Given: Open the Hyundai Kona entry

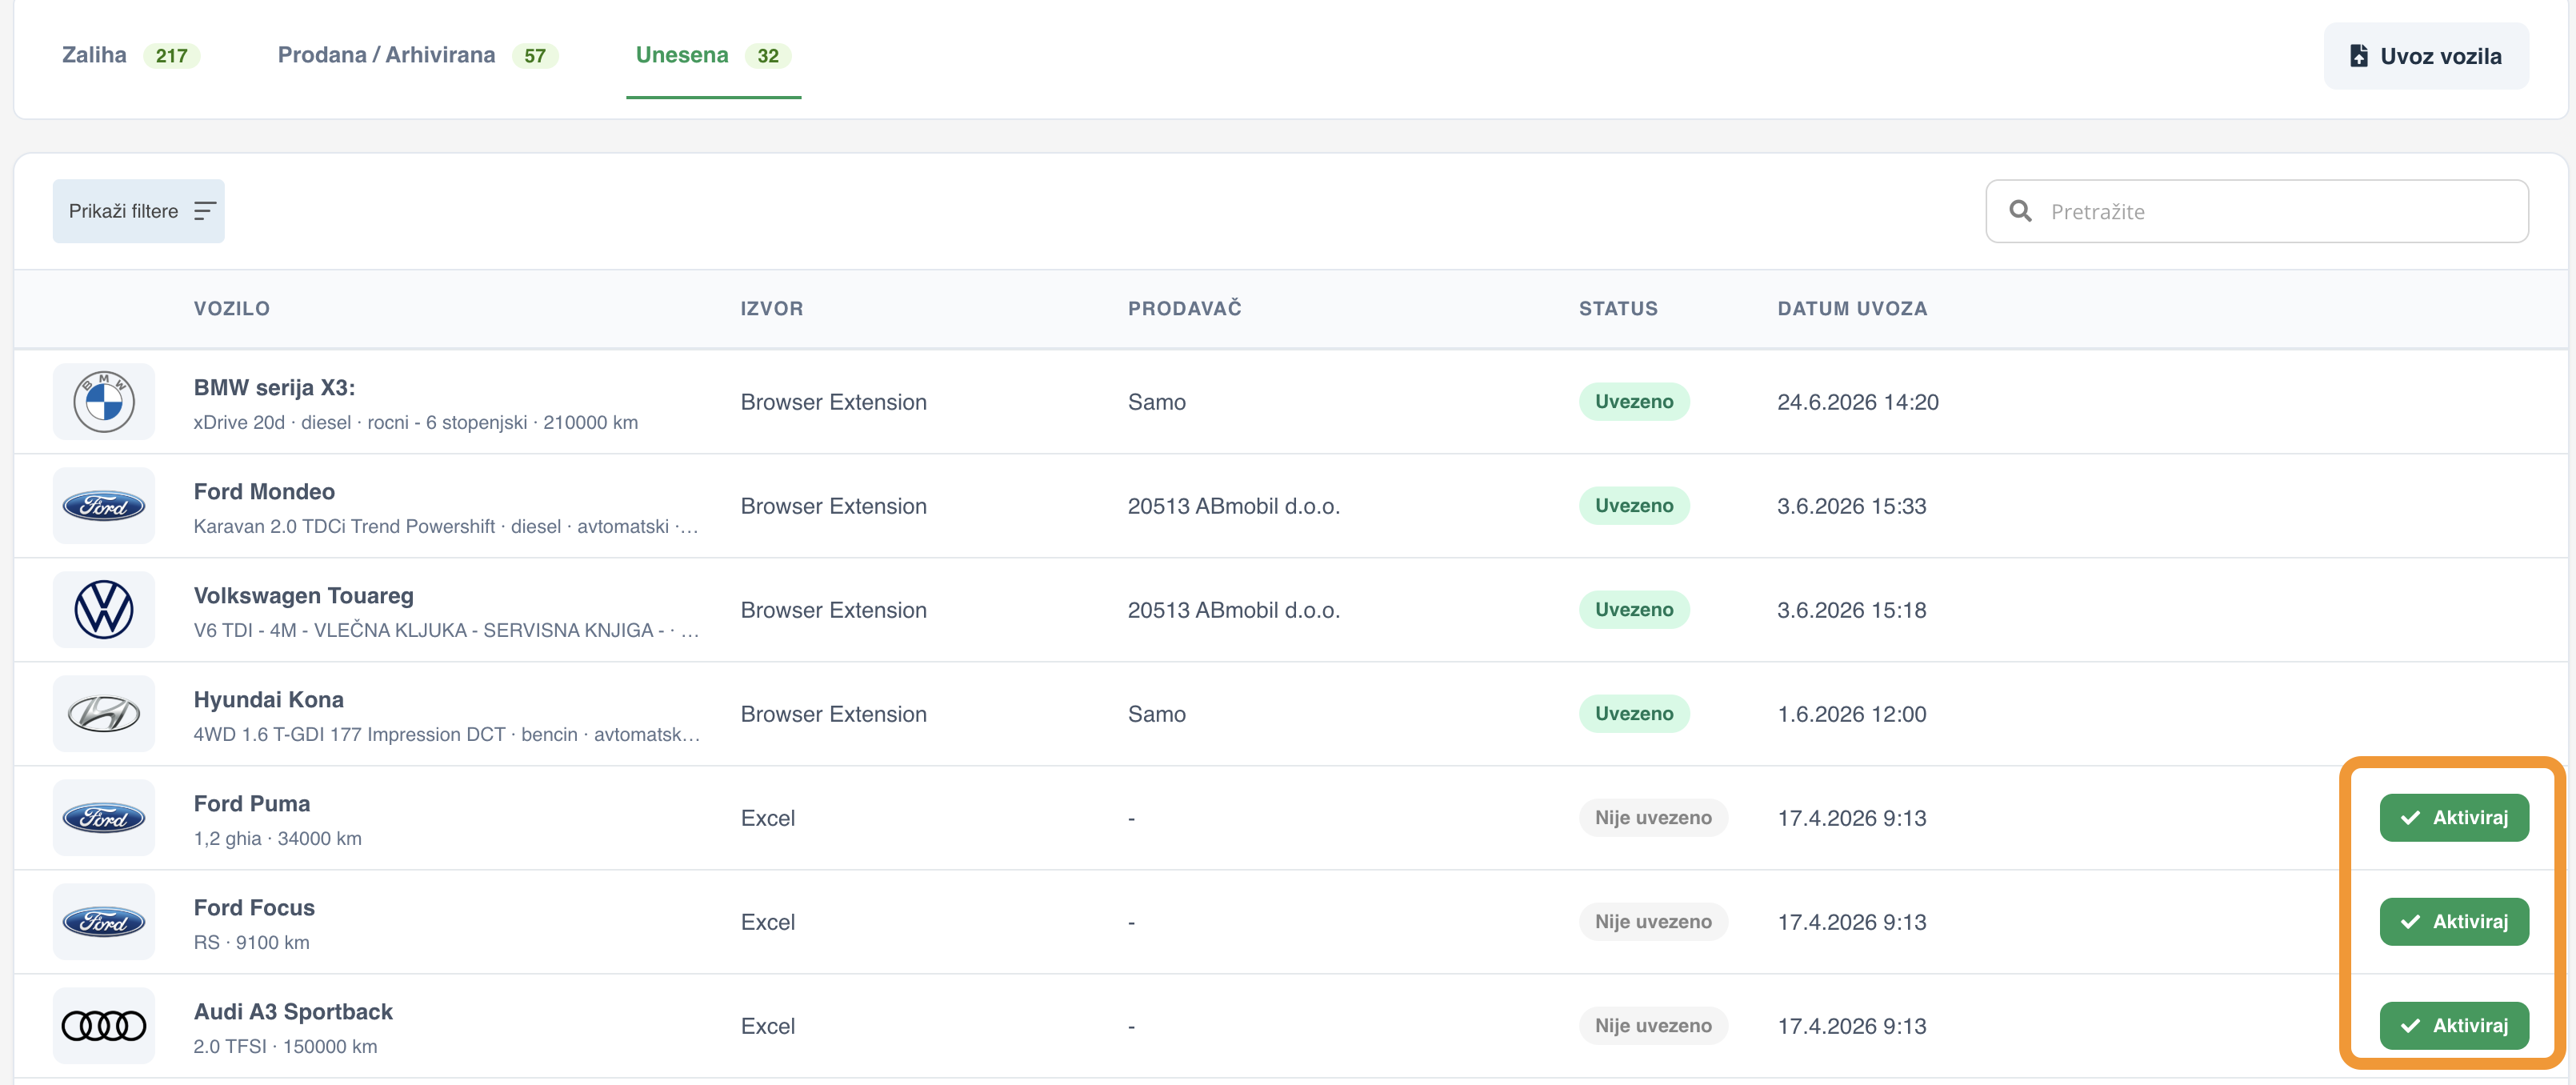Looking at the screenshot, I should [268, 700].
